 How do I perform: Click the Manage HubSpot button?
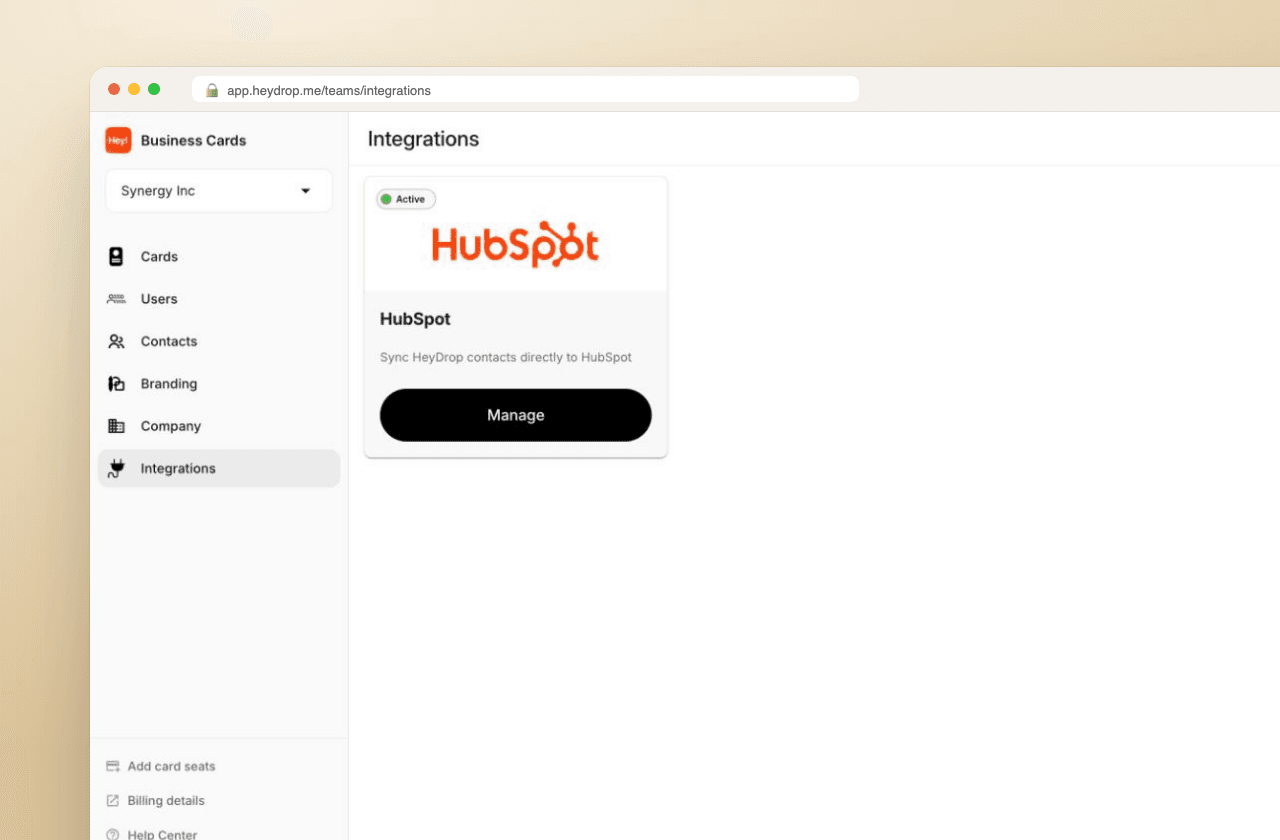point(516,415)
